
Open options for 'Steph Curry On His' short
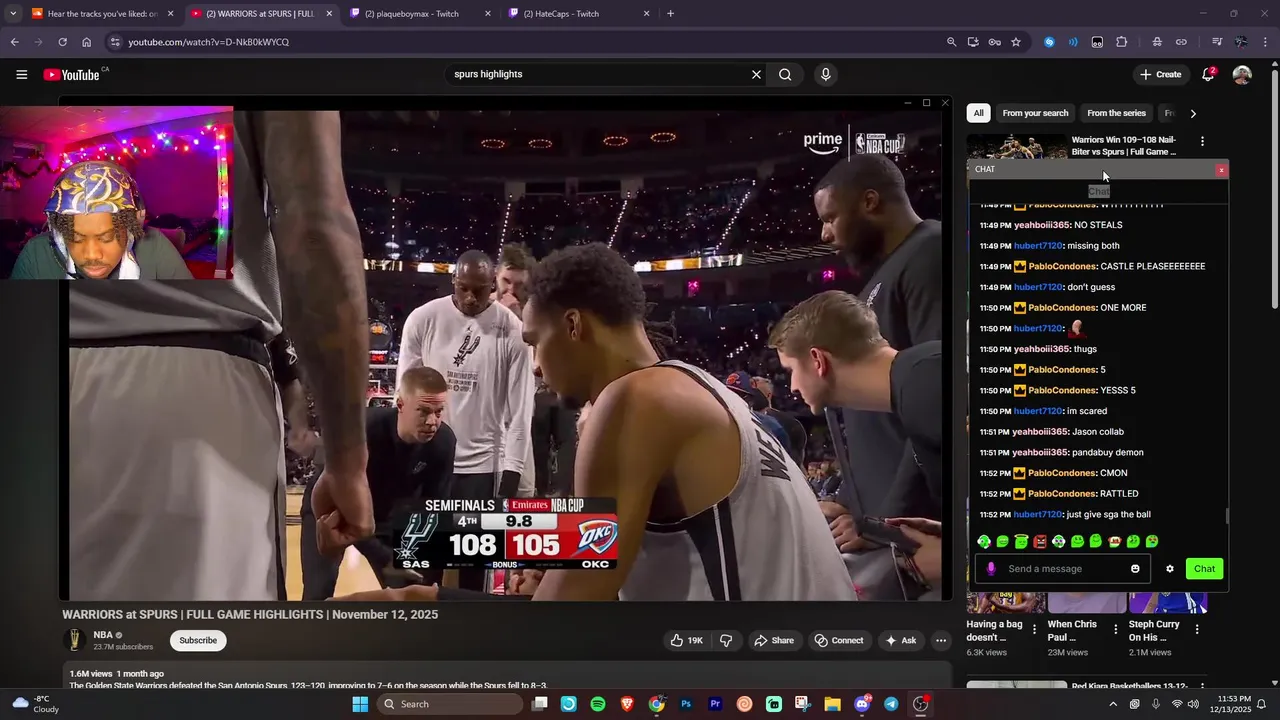click(x=1197, y=629)
